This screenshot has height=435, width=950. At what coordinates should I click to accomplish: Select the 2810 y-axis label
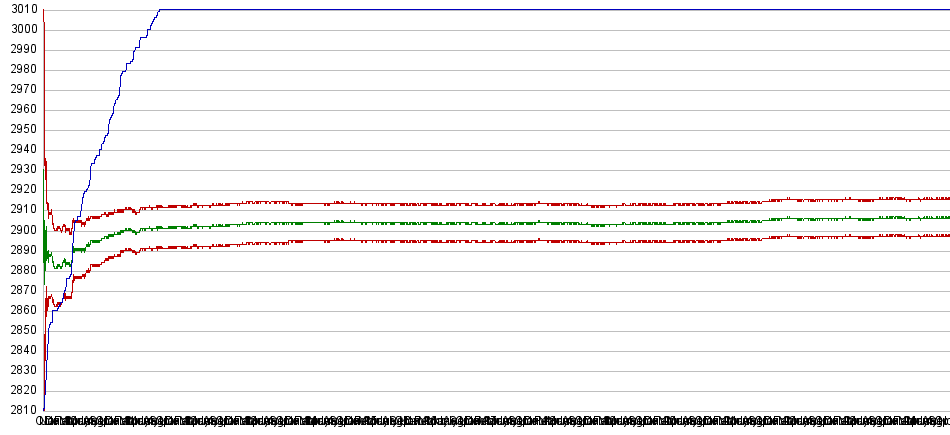(20, 410)
